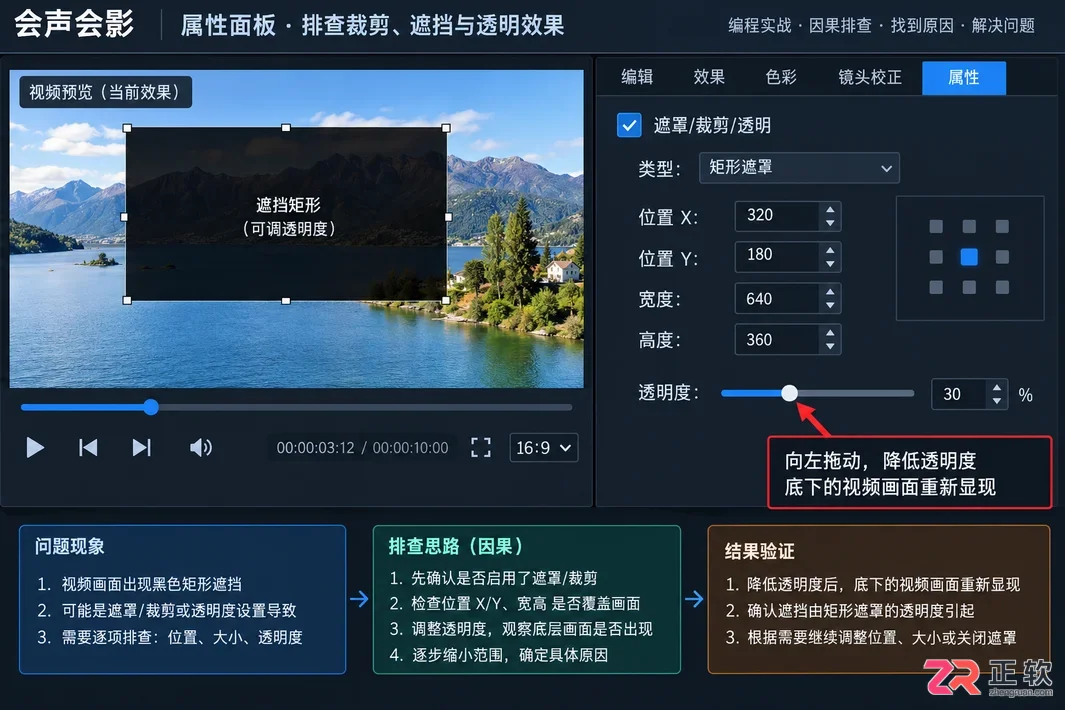Increase 位置 X with the up arrow

pos(830,209)
